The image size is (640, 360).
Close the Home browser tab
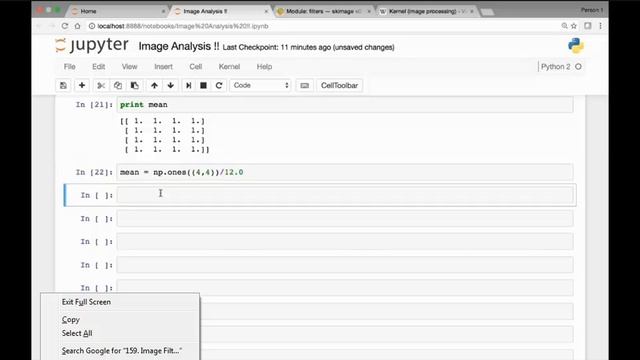(x=164, y=11)
